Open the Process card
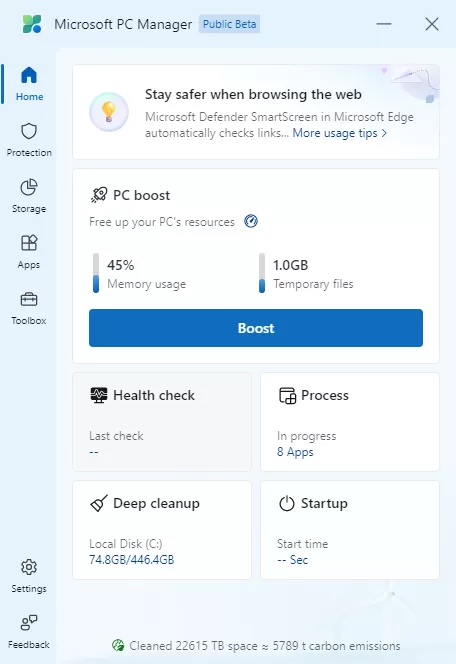The image size is (456, 664). [x=350, y=422]
